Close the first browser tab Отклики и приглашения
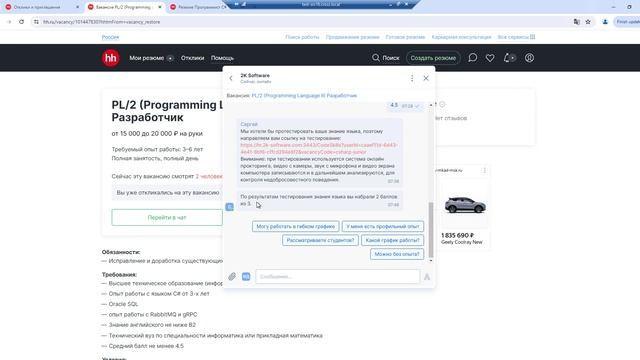Screen dimensions: 640x360 coord(78,7)
